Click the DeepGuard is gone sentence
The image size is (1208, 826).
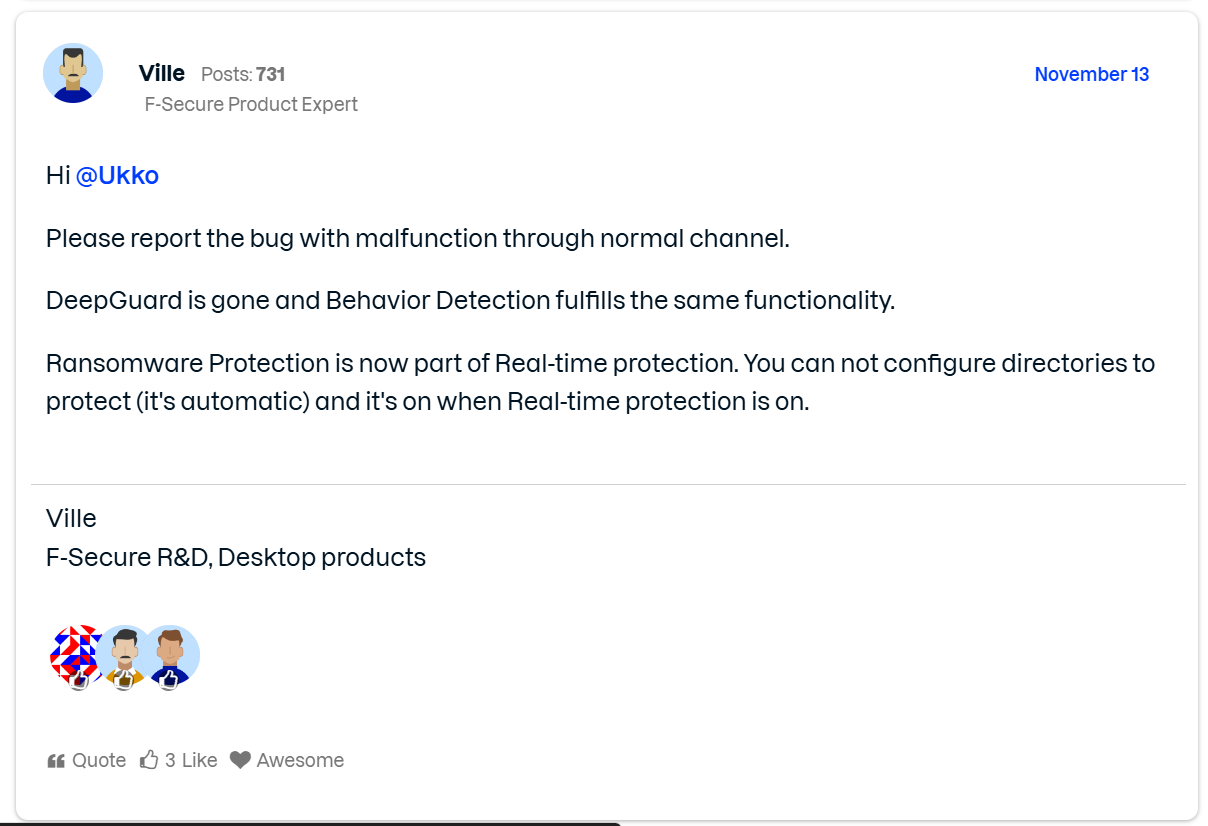click(x=470, y=300)
